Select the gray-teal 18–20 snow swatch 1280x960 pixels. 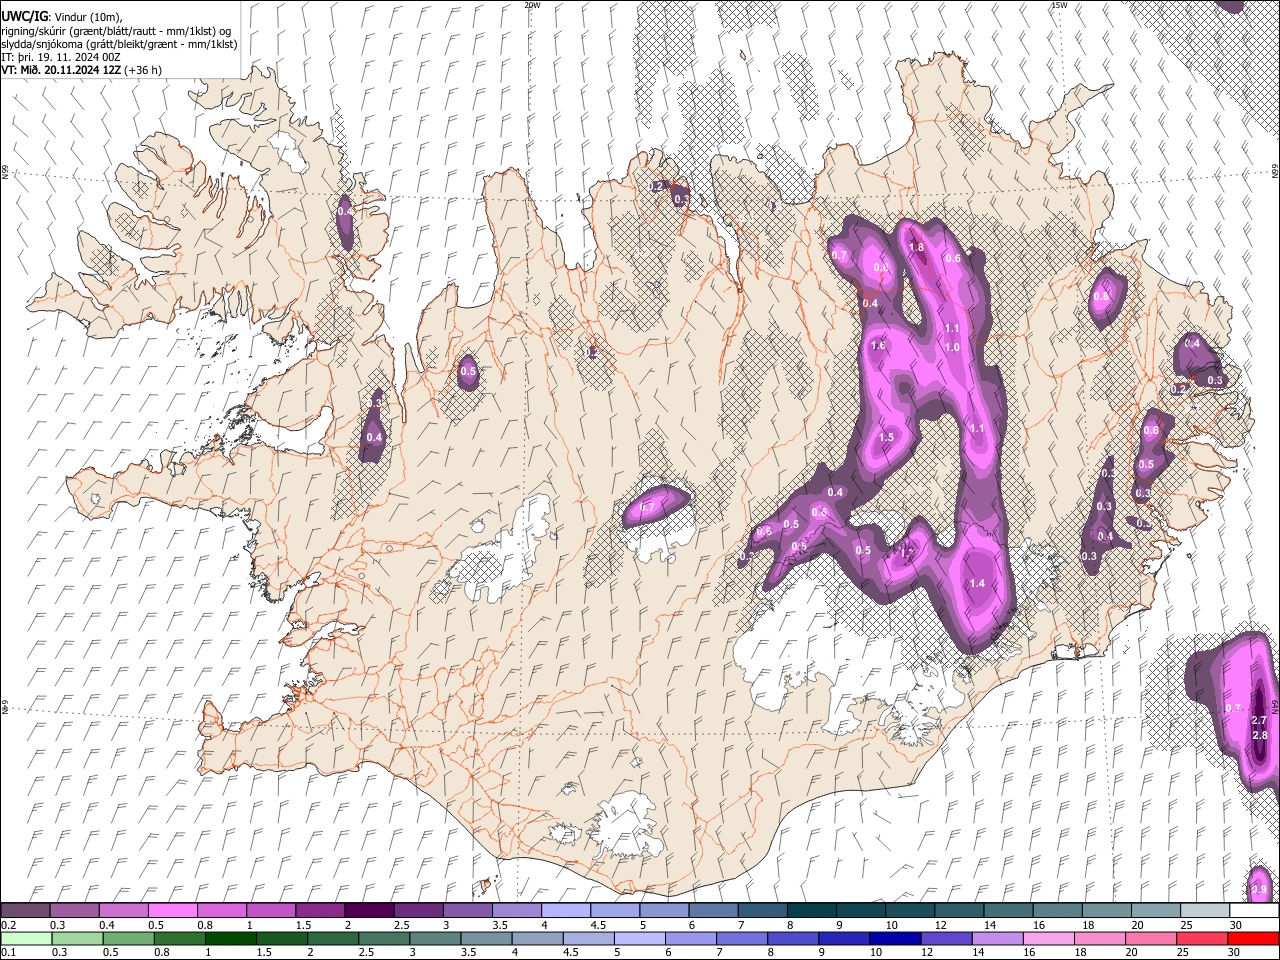pyautogui.click(x=1108, y=911)
